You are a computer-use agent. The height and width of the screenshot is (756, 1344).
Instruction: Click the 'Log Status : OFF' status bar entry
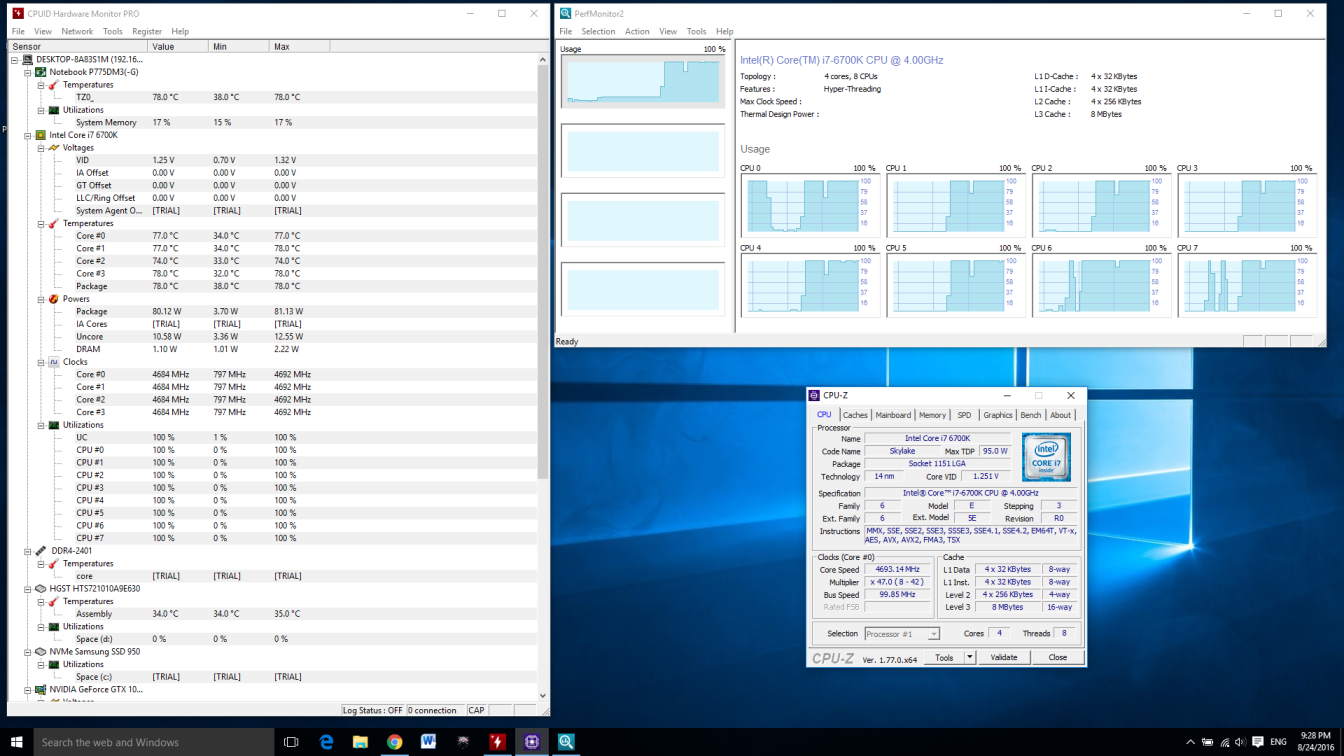coord(372,710)
